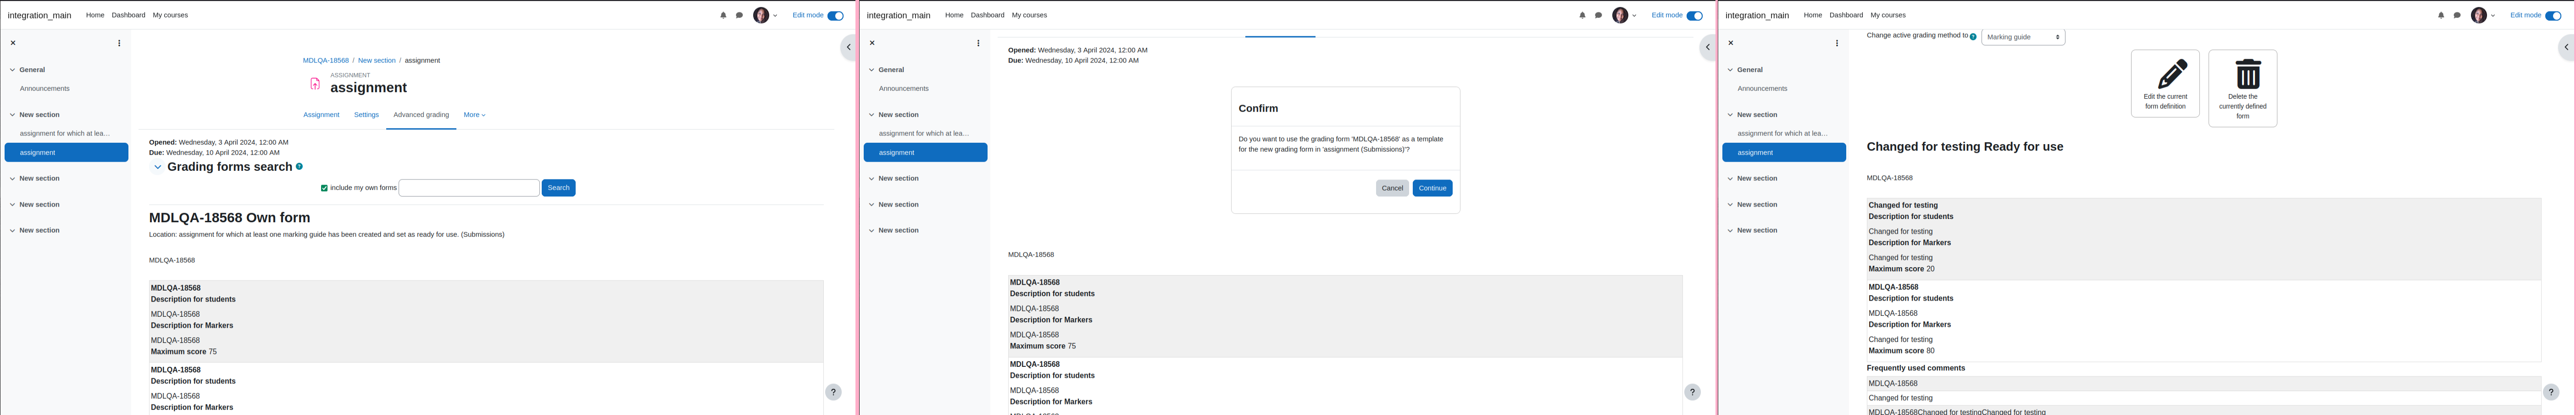The width and height of the screenshot is (2576, 415).
Task: Click the grading forms search text field
Action: point(469,188)
